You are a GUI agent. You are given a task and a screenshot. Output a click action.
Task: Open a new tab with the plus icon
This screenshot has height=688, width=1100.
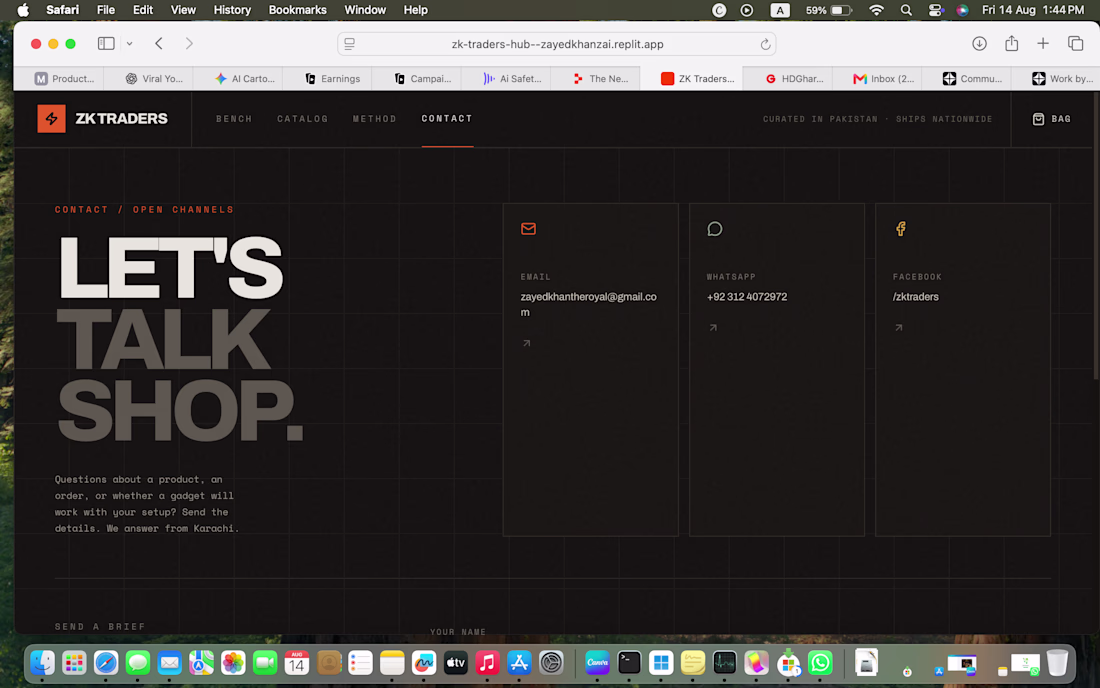1043,43
